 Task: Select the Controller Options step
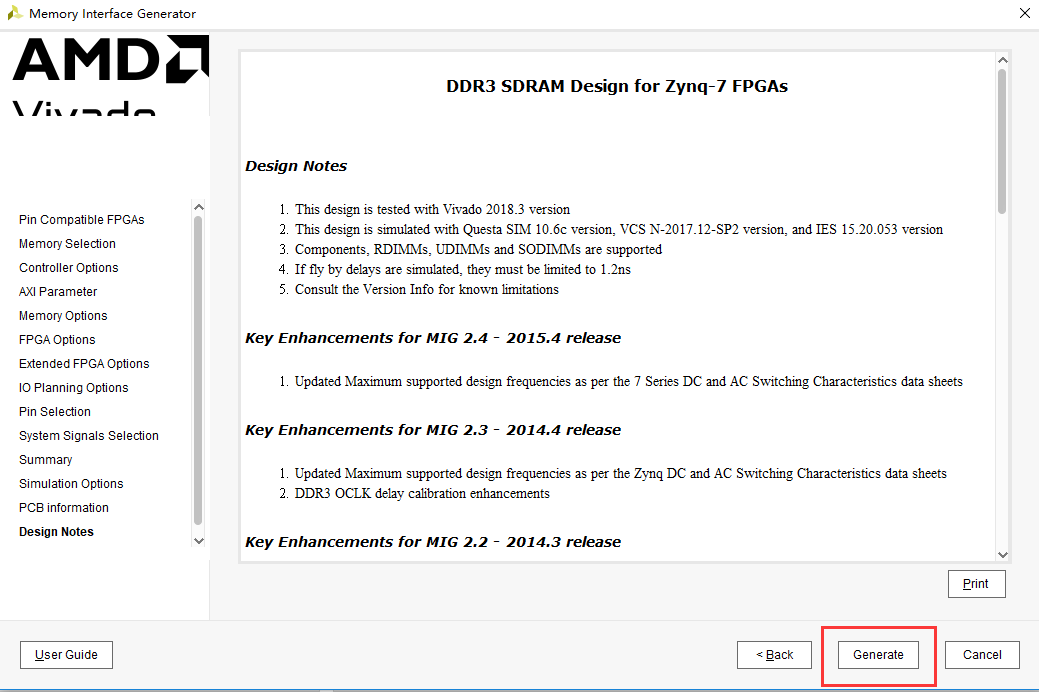pos(69,268)
